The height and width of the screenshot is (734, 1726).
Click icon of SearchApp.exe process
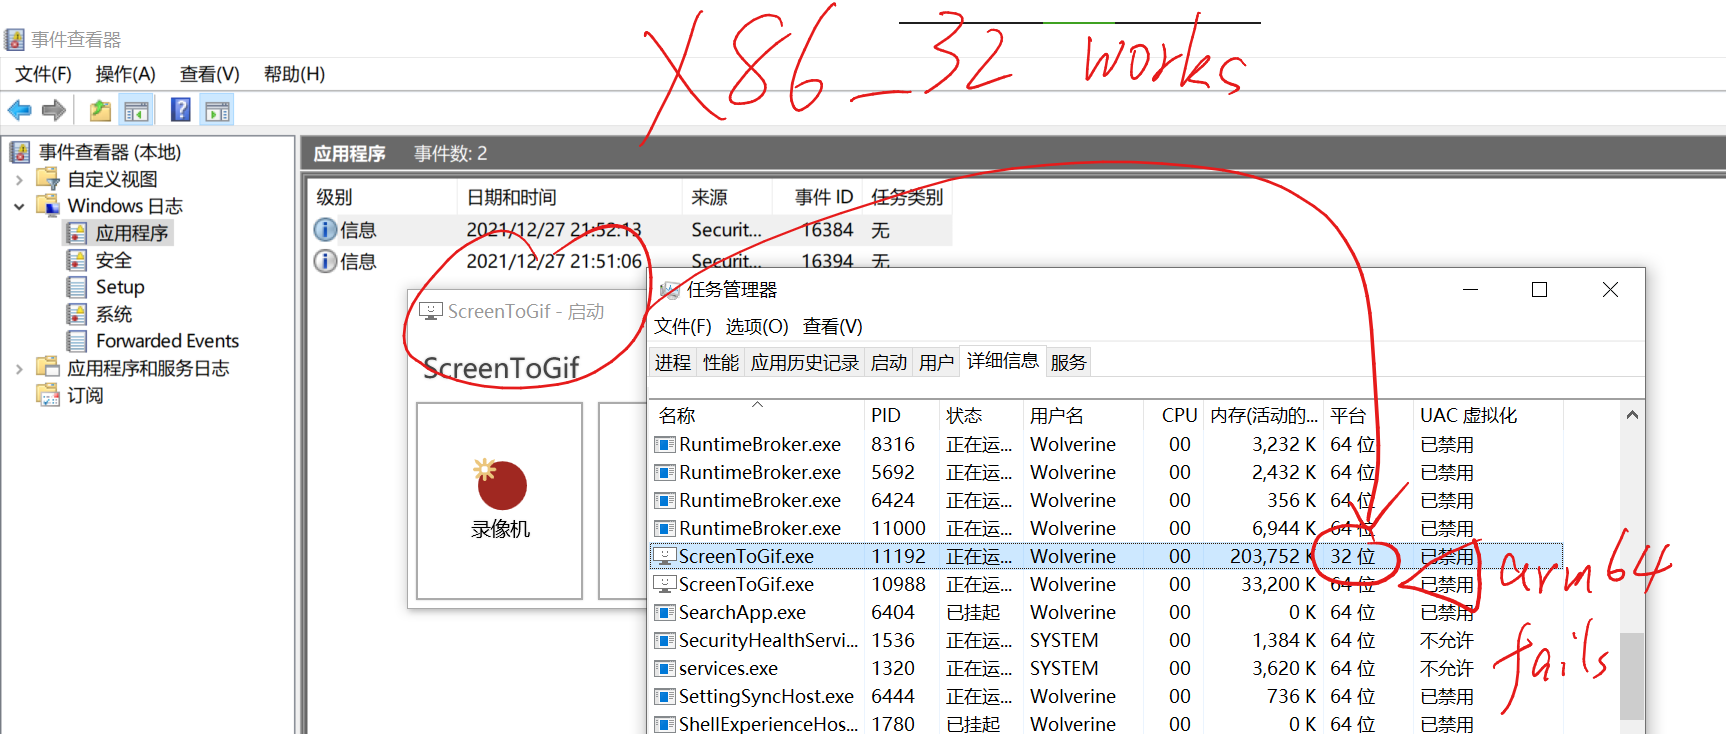pyautogui.click(x=664, y=612)
